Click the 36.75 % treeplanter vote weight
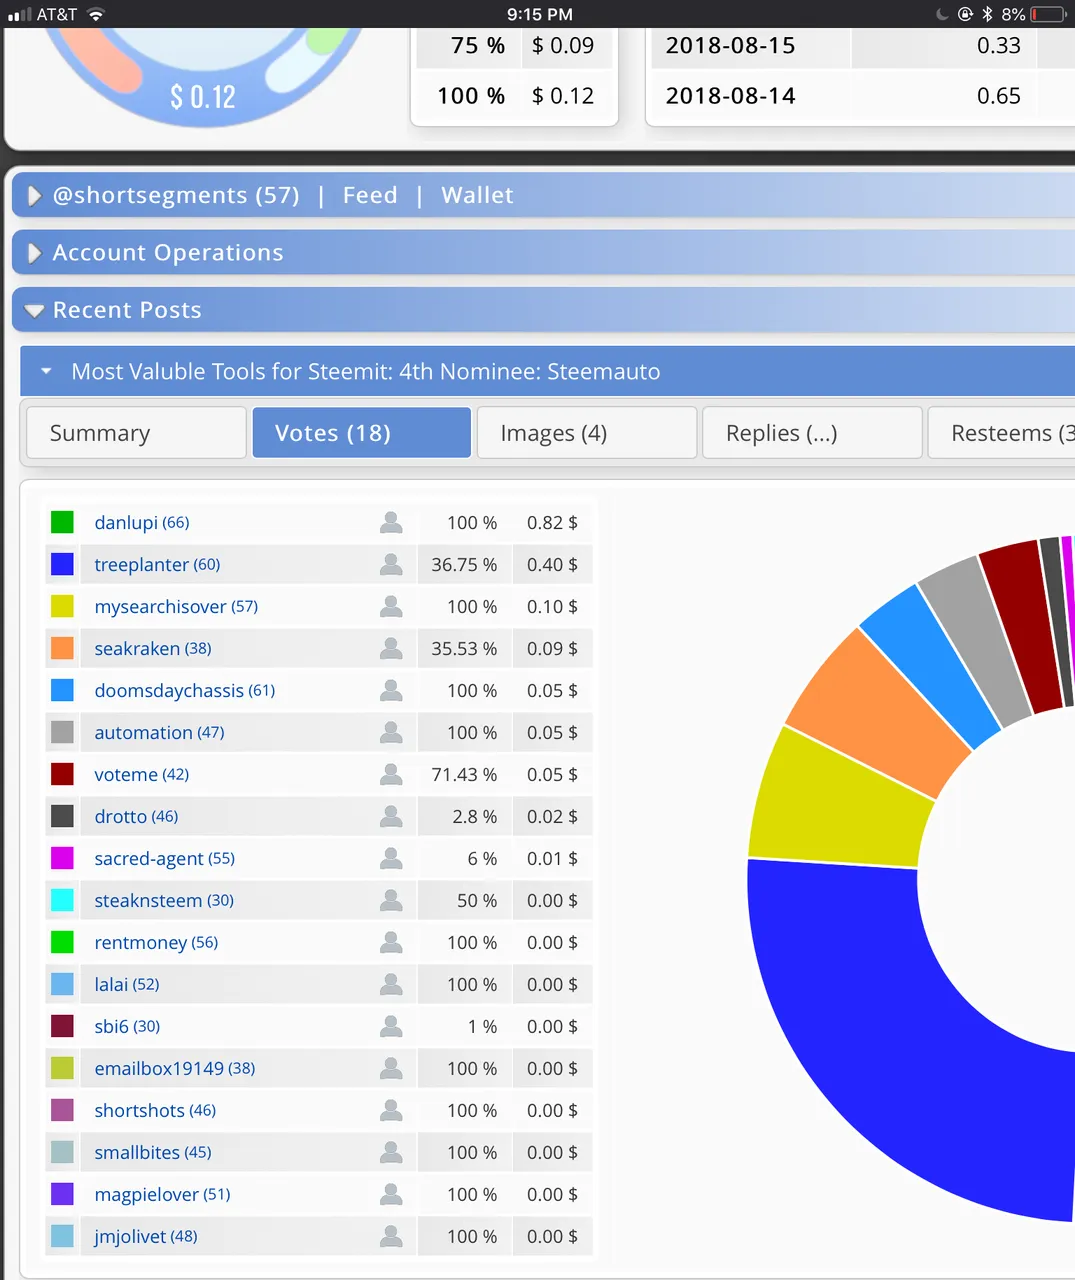 [464, 564]
